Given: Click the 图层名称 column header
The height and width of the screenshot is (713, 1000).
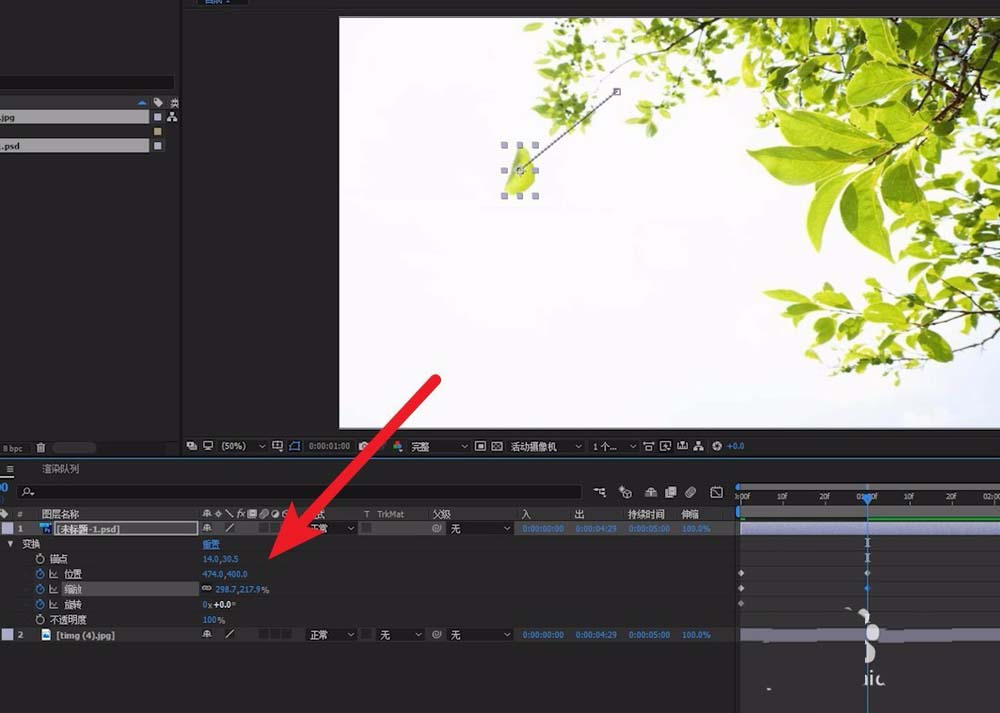Looking at the screenshot, I should [x=60, y=514].
